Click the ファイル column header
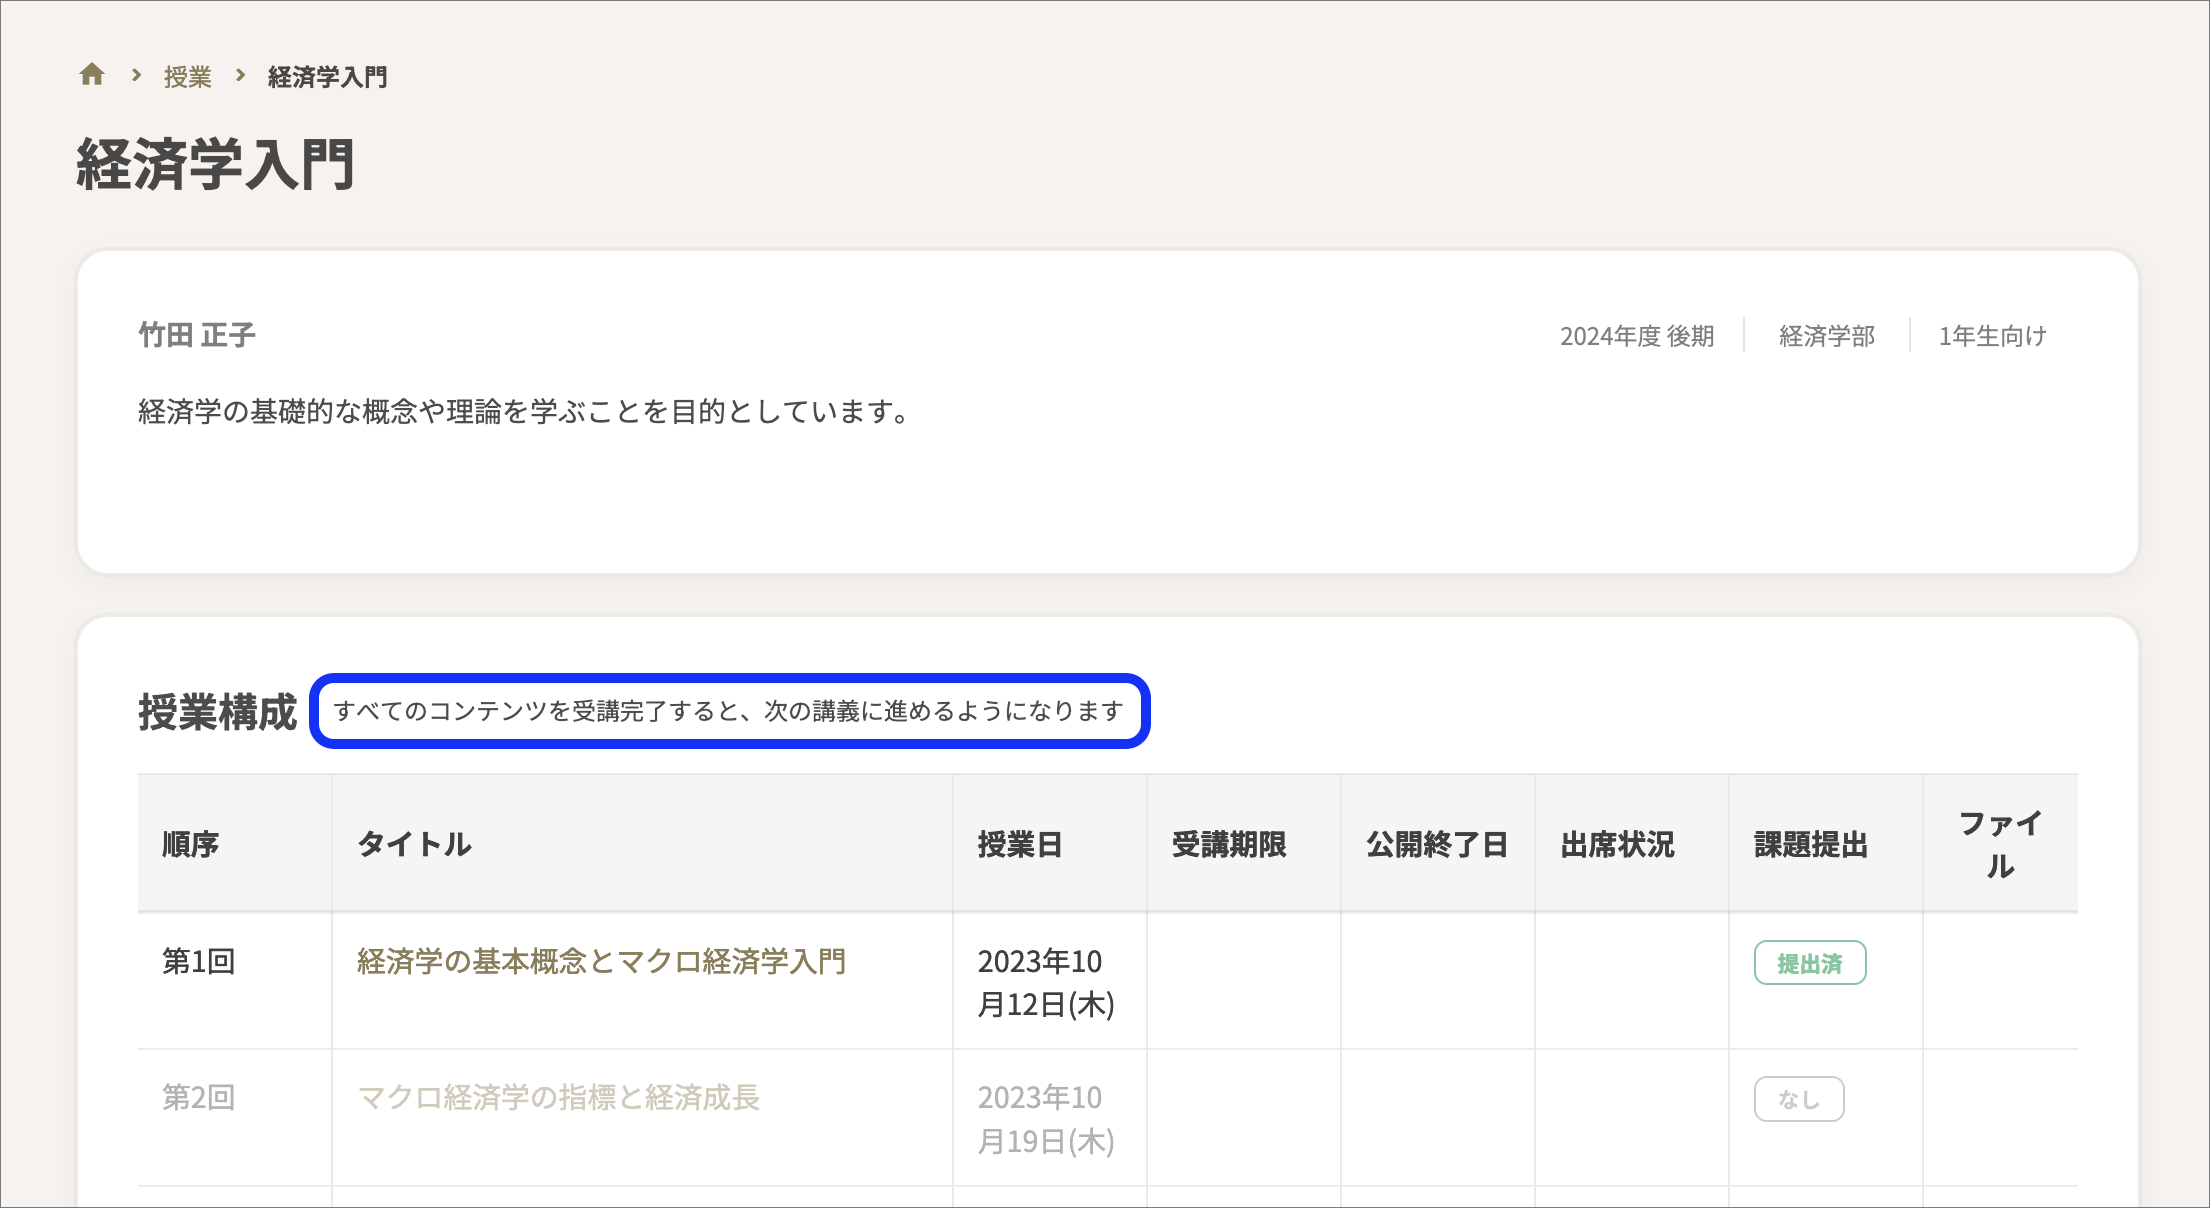This screenshot has height=1208, width=2210. pyautogui.click(x=2000, y=844)
